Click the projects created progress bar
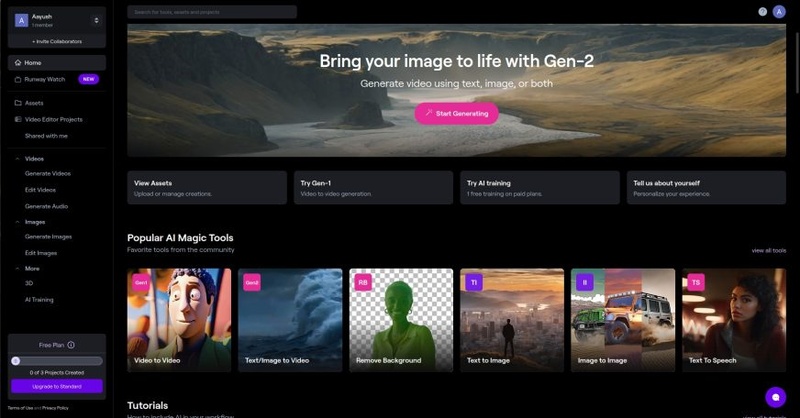 coord(56,361)
